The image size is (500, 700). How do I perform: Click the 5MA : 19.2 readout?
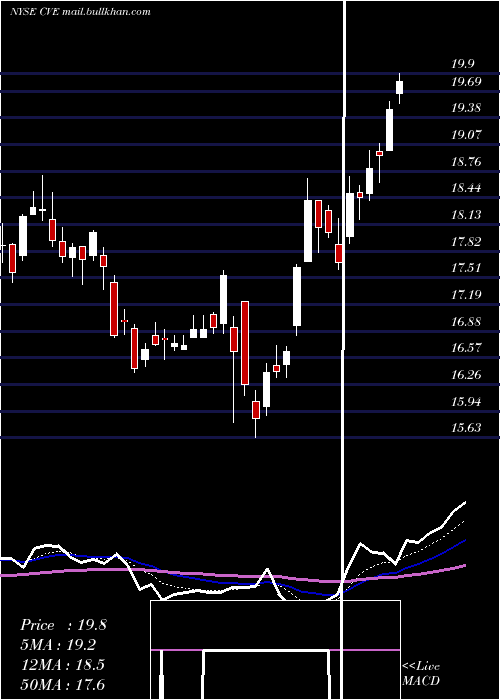click(58, 645)
